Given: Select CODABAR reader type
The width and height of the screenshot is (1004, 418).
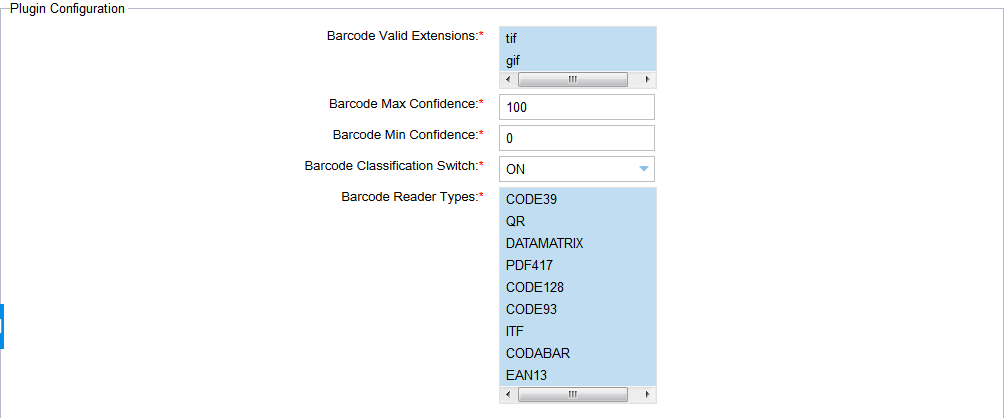Looking at the screenshot, I should 578,353.
